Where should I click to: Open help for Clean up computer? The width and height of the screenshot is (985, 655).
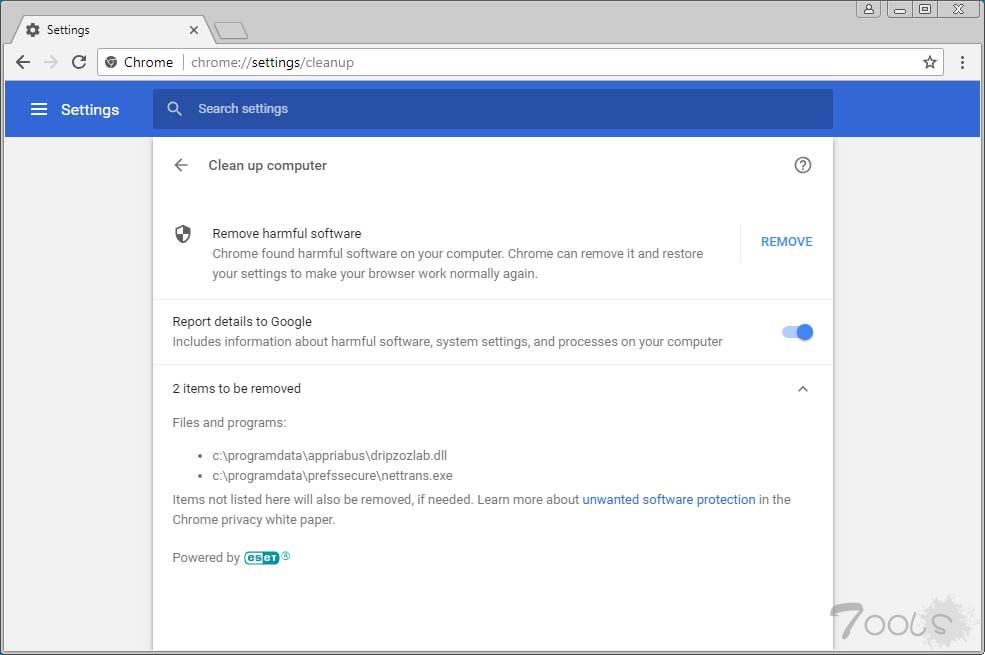point(803,165)
